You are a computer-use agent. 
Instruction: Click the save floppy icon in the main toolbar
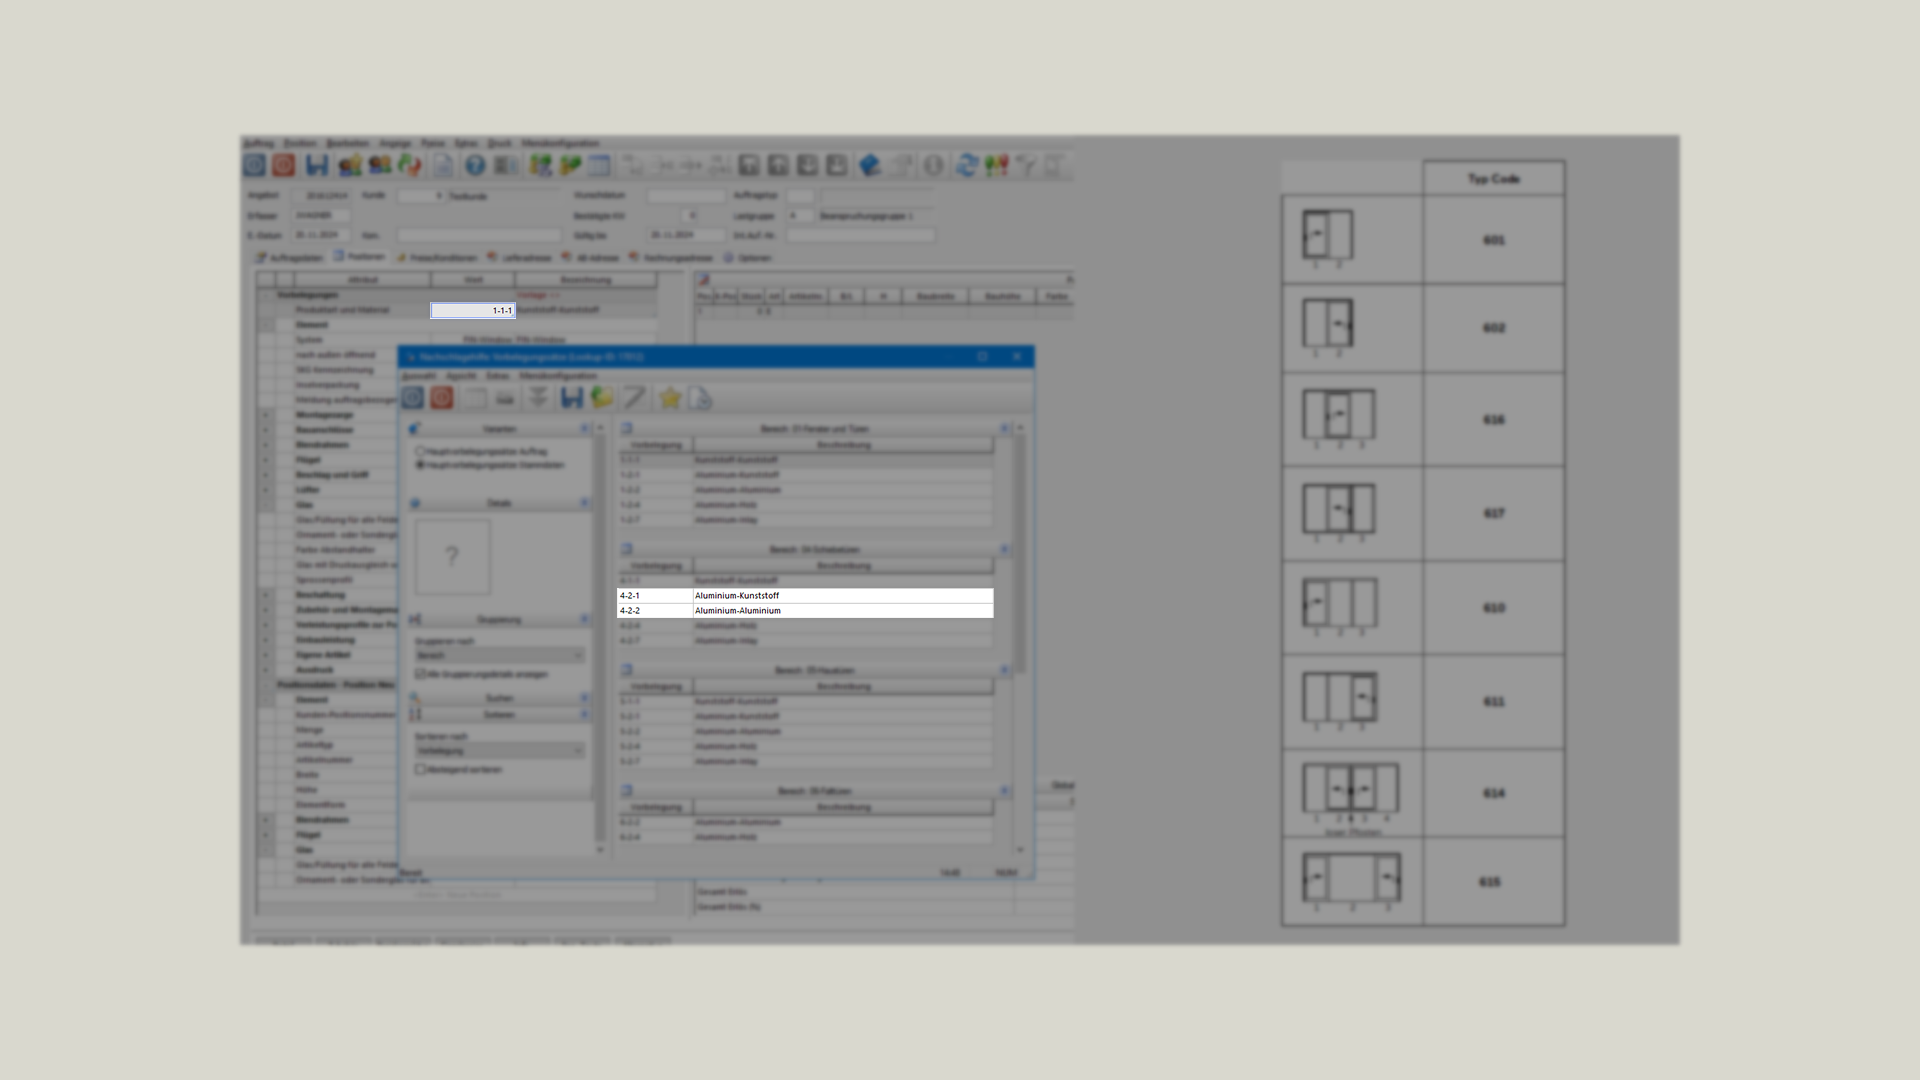click(x=317, y=166)
